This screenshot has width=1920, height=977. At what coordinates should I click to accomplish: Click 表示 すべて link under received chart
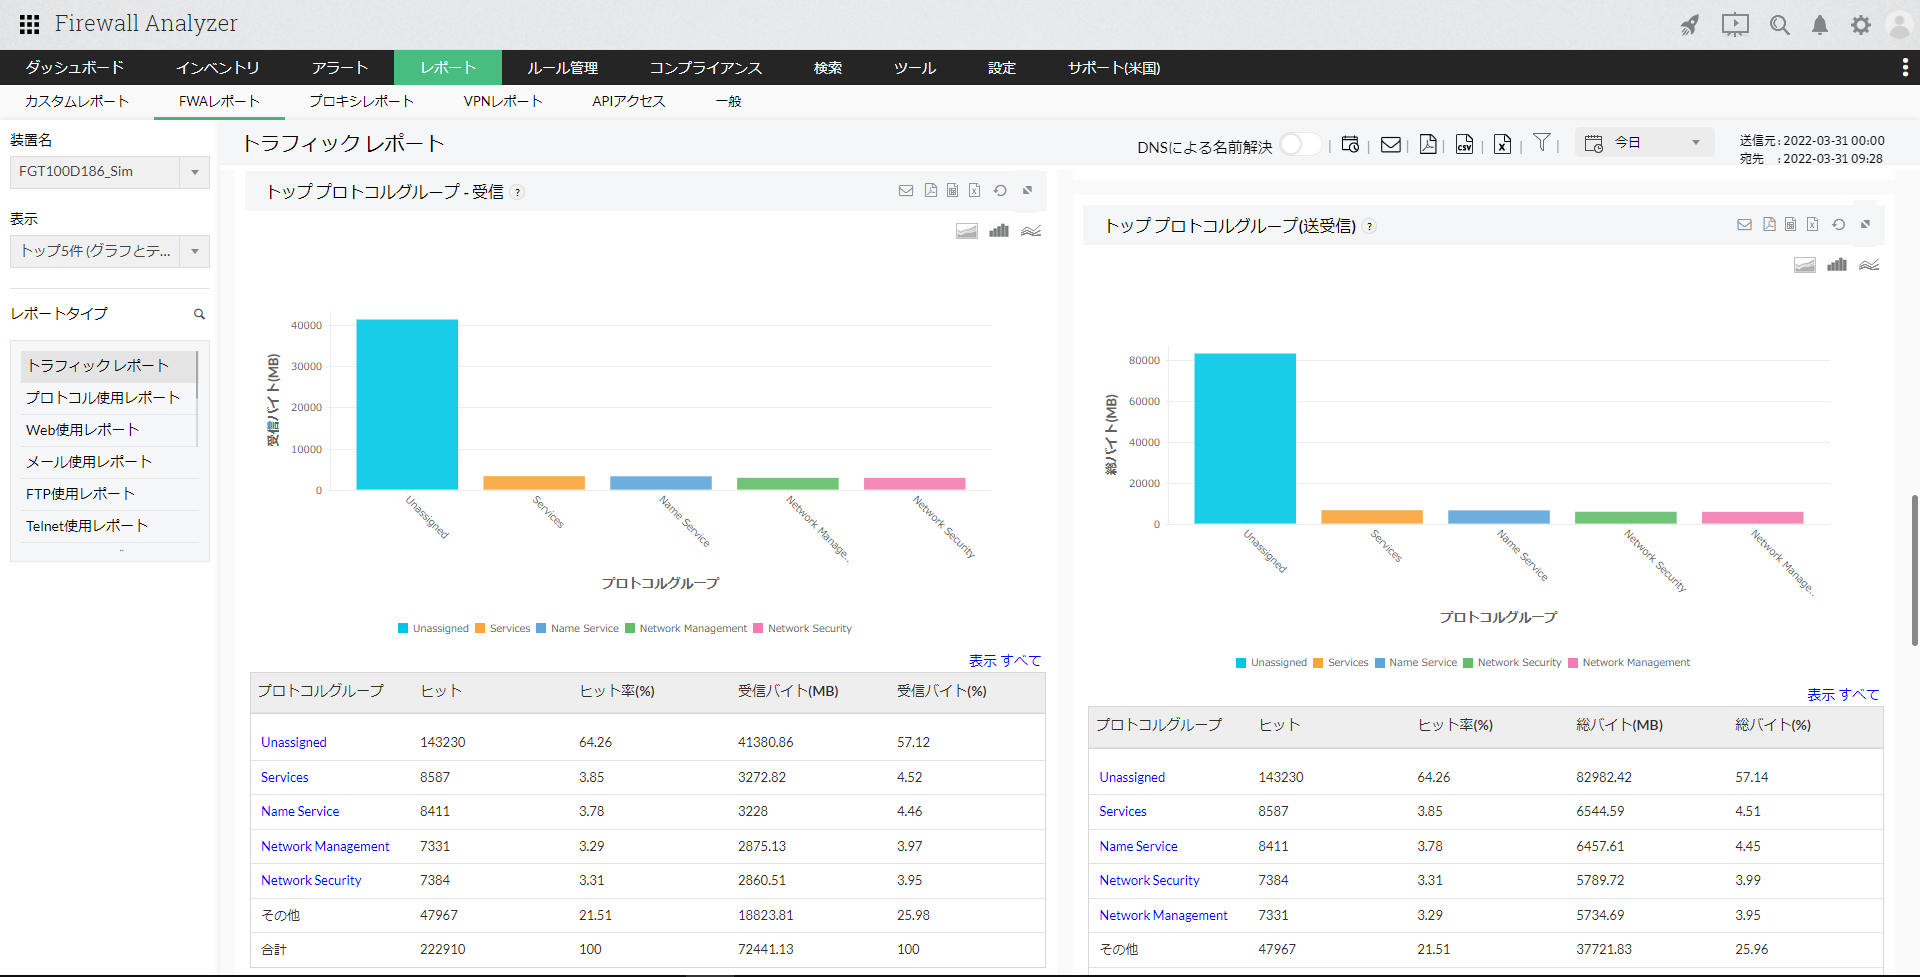1004,661
